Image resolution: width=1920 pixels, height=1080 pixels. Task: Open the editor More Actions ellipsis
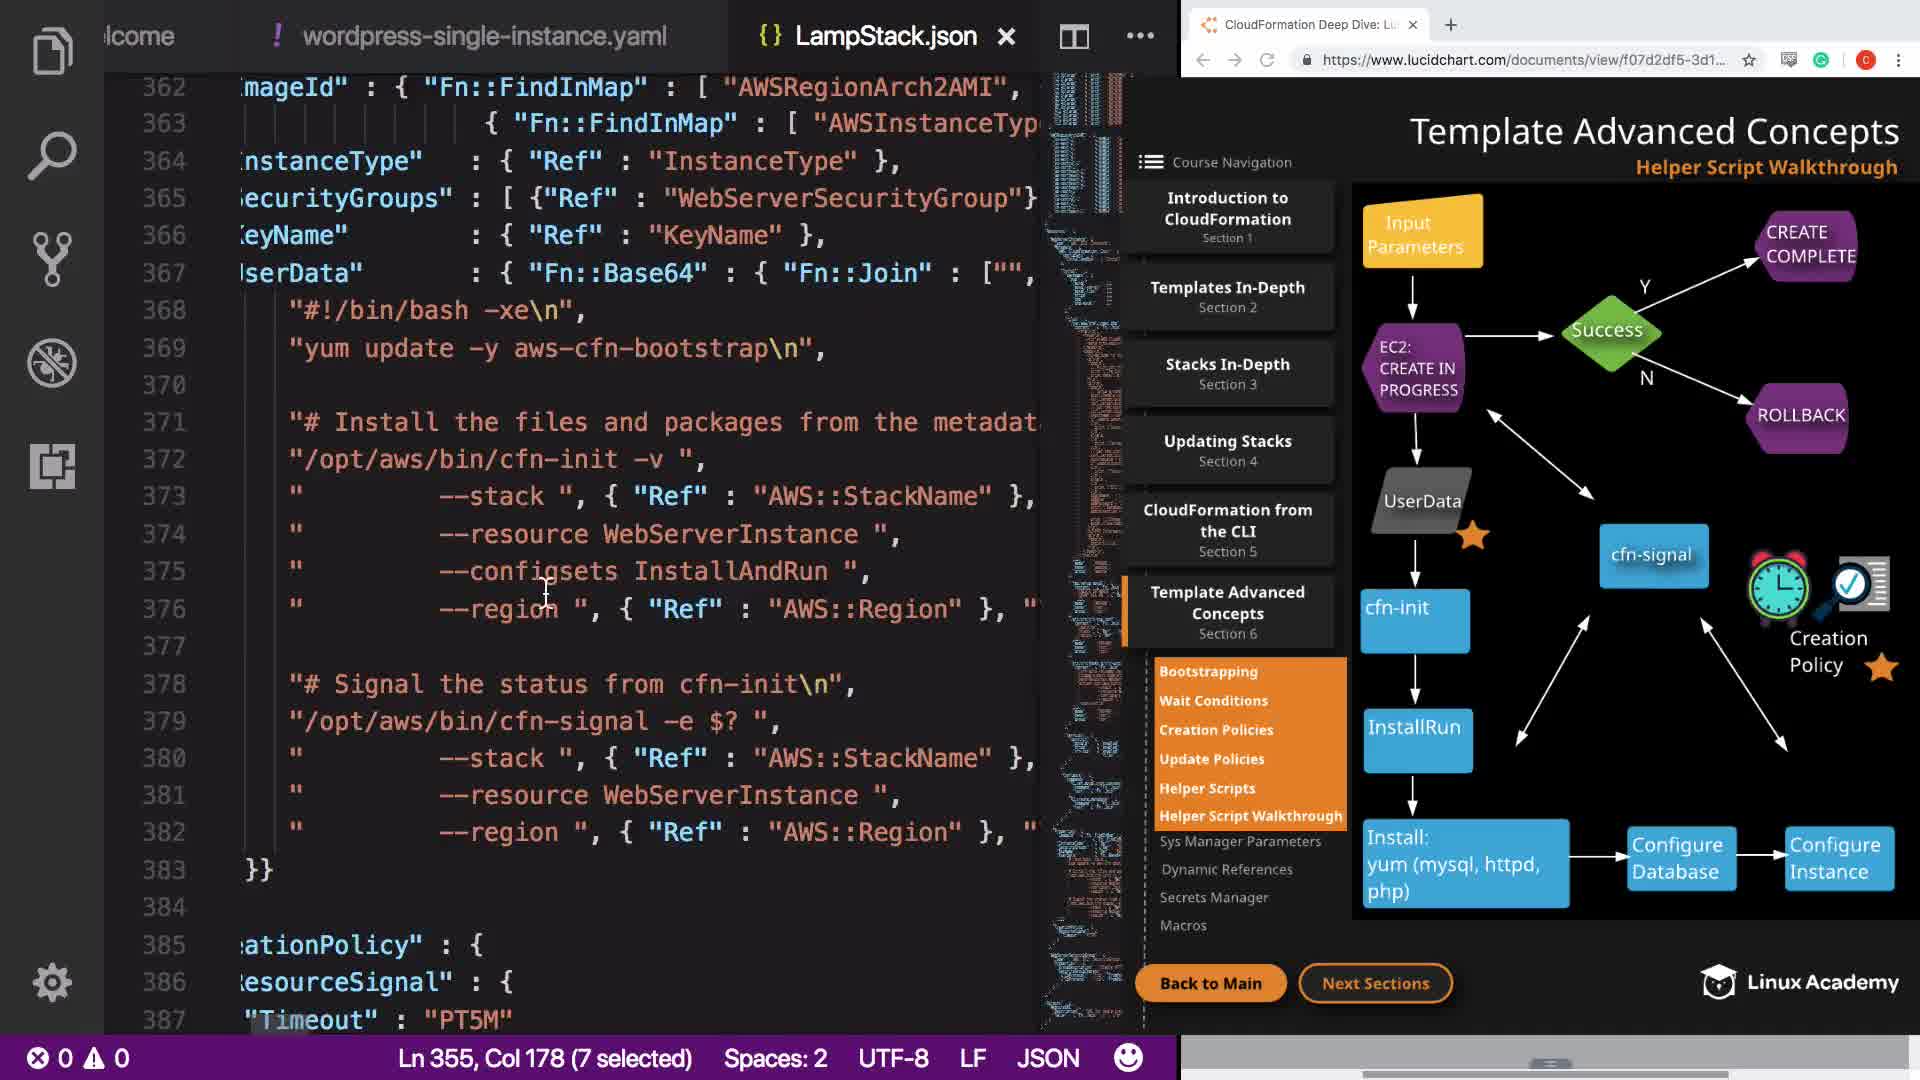pos(1140,37)
